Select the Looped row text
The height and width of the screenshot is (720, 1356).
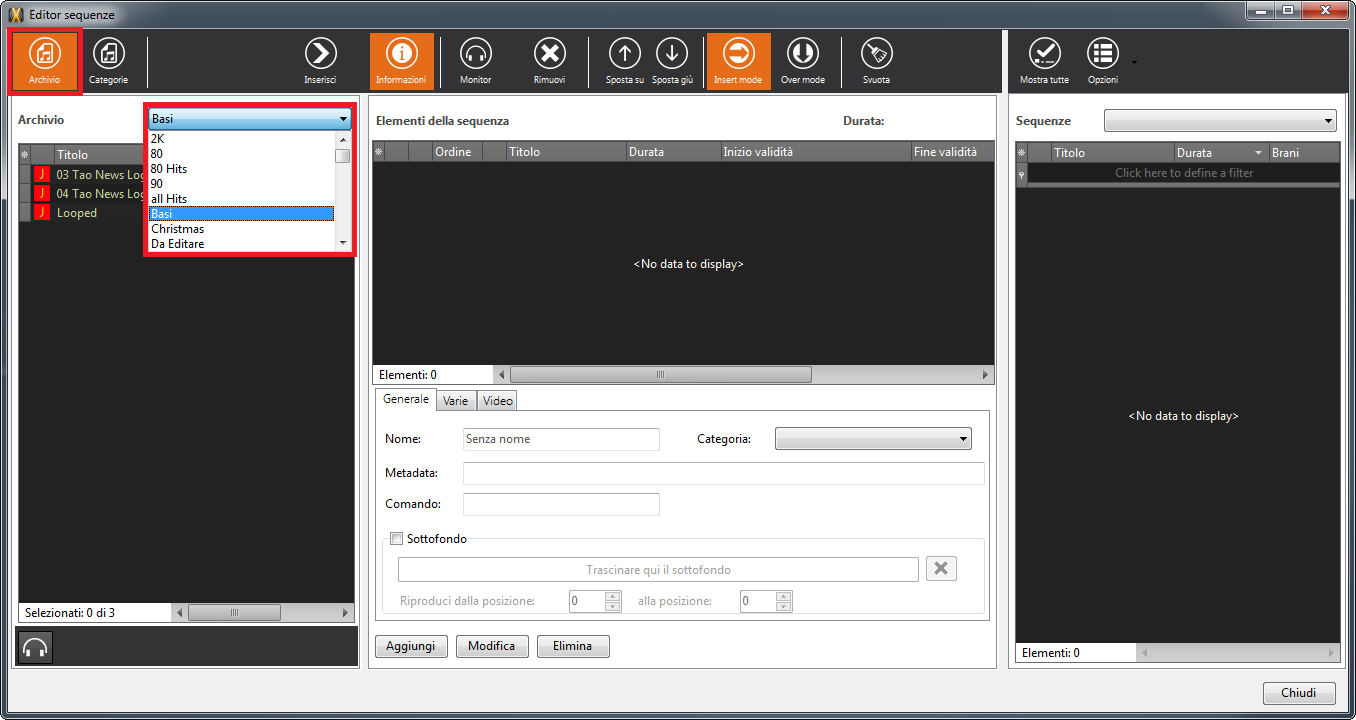[77, 213]
